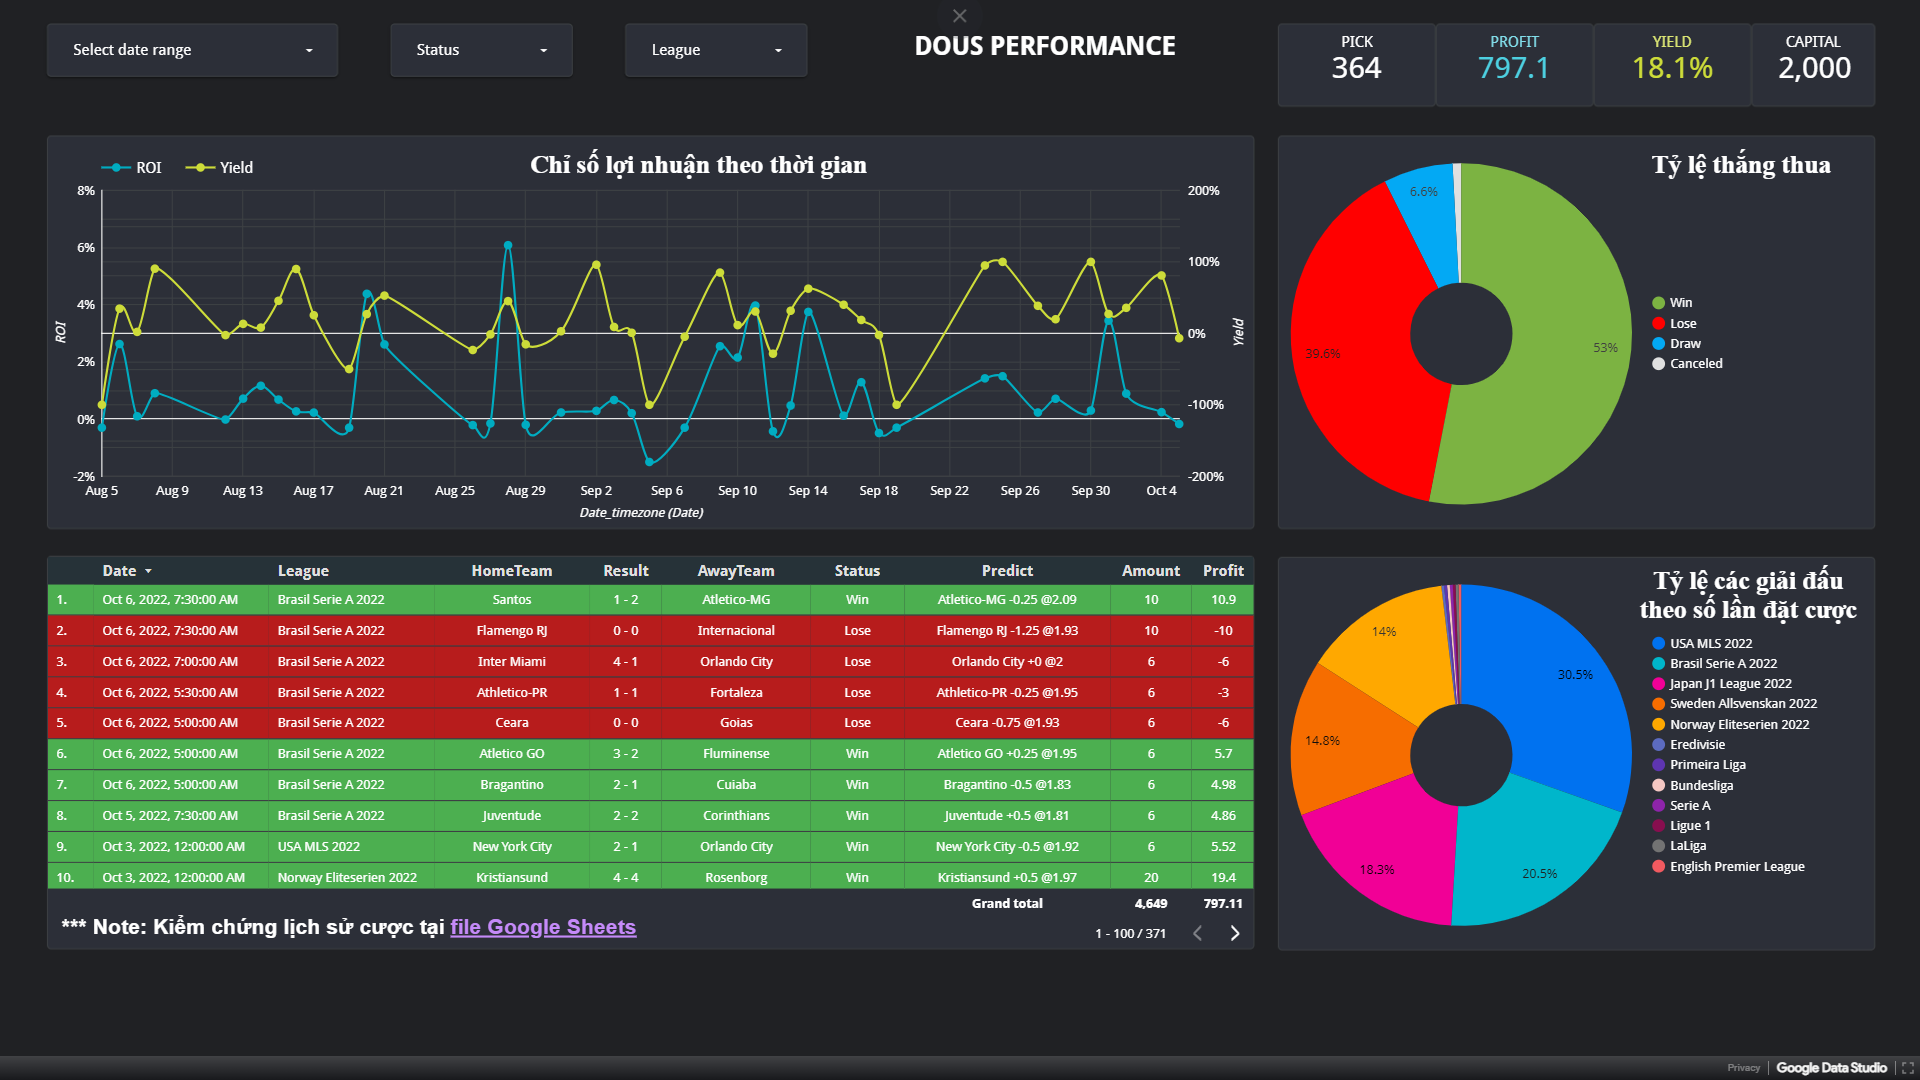The height and width of the screenshot is (1080, 1920).
Task: Click Inter Miami home team cell
Action: tap(511, 662)
